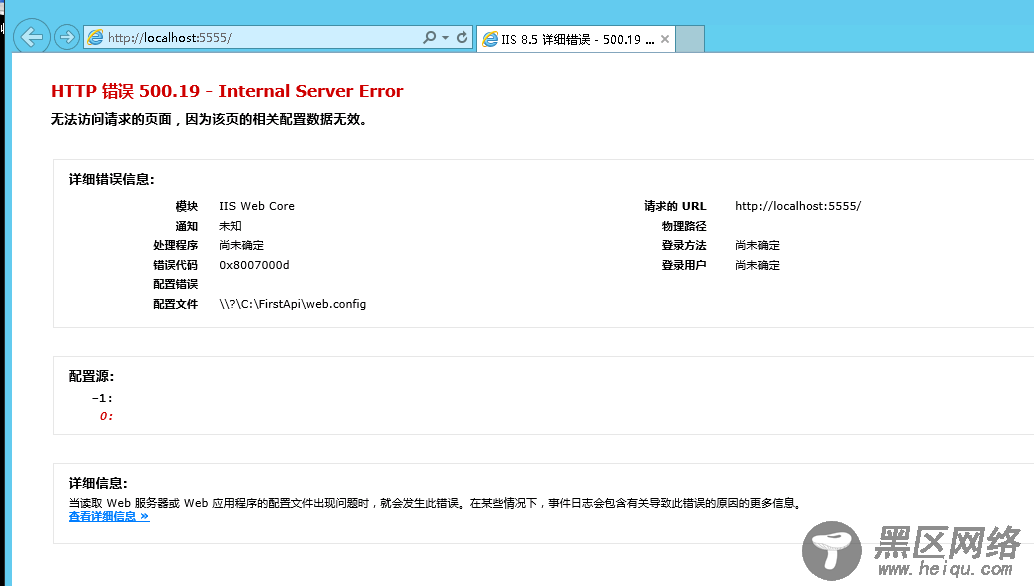Screen dimensions: 1034x586
Task: Click the browser forward arrow button
Action: pyautogui.click(x=67, y=38)
